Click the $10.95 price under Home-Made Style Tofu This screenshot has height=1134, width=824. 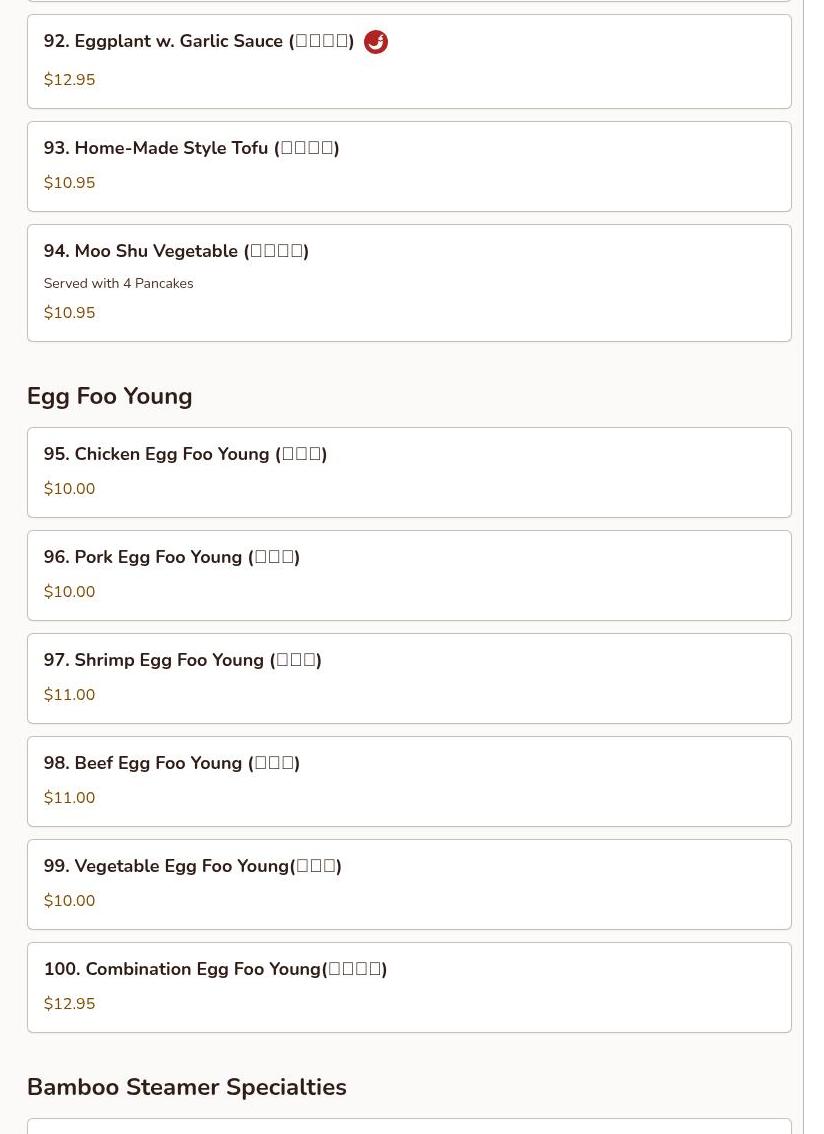tap(69, 182)
